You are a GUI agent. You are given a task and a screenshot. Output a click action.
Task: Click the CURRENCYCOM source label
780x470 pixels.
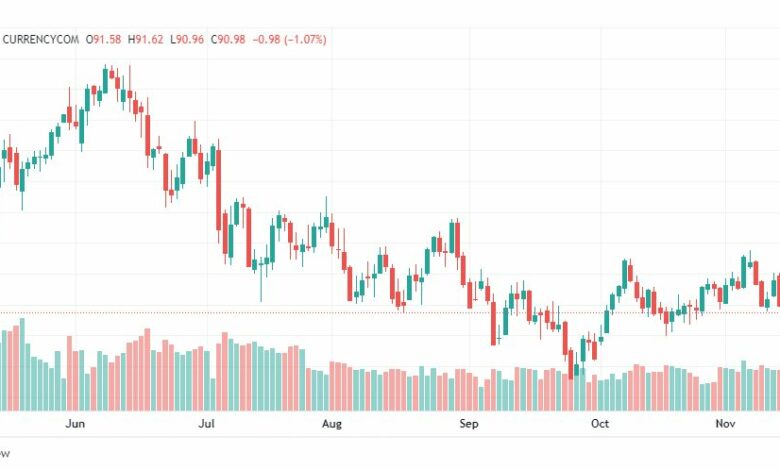point(41,39)
